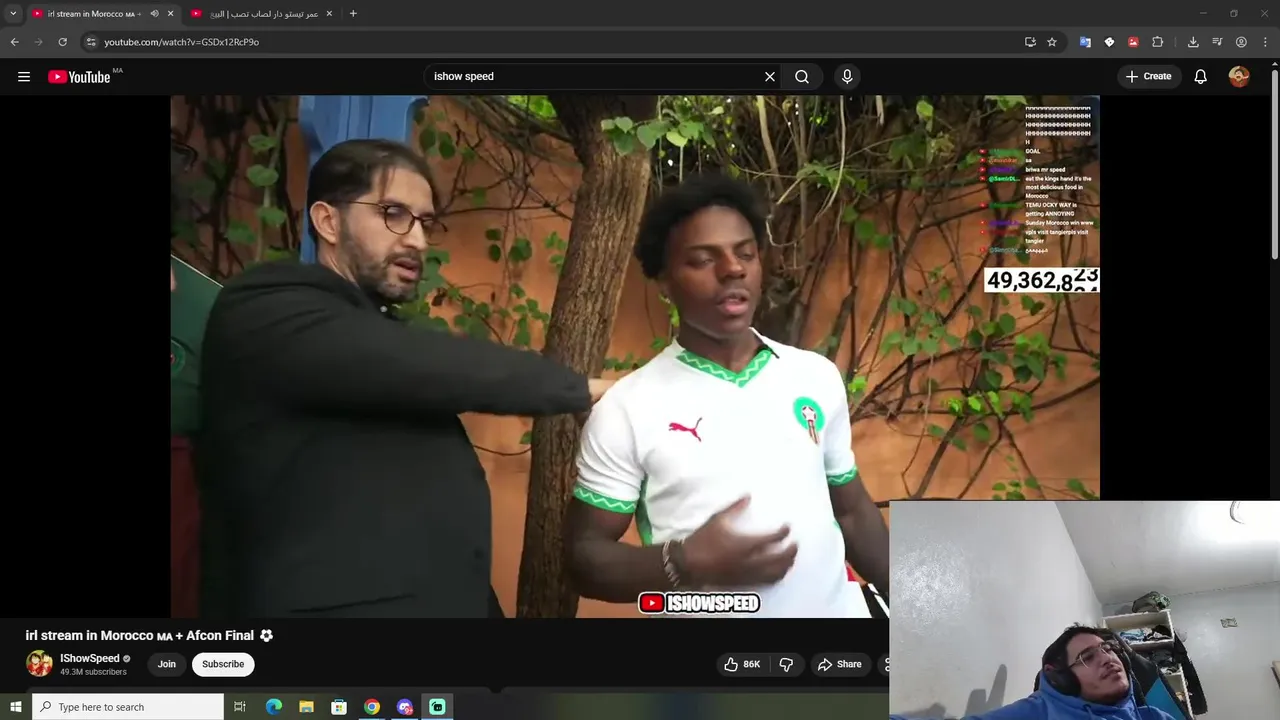
Task: Open the Extensions puzzle menu
Action: [x=1158, y=42]
